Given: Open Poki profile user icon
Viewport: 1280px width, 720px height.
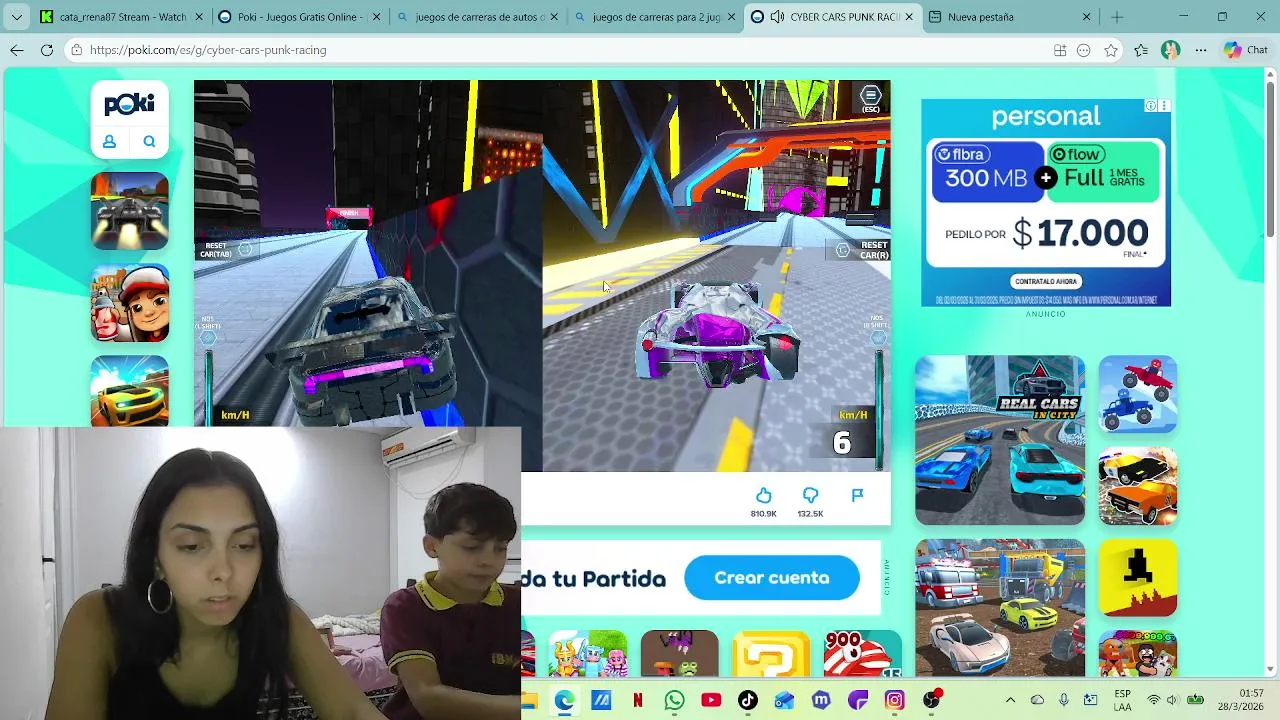Looking at the screenshot, I should tap(109, 142).
